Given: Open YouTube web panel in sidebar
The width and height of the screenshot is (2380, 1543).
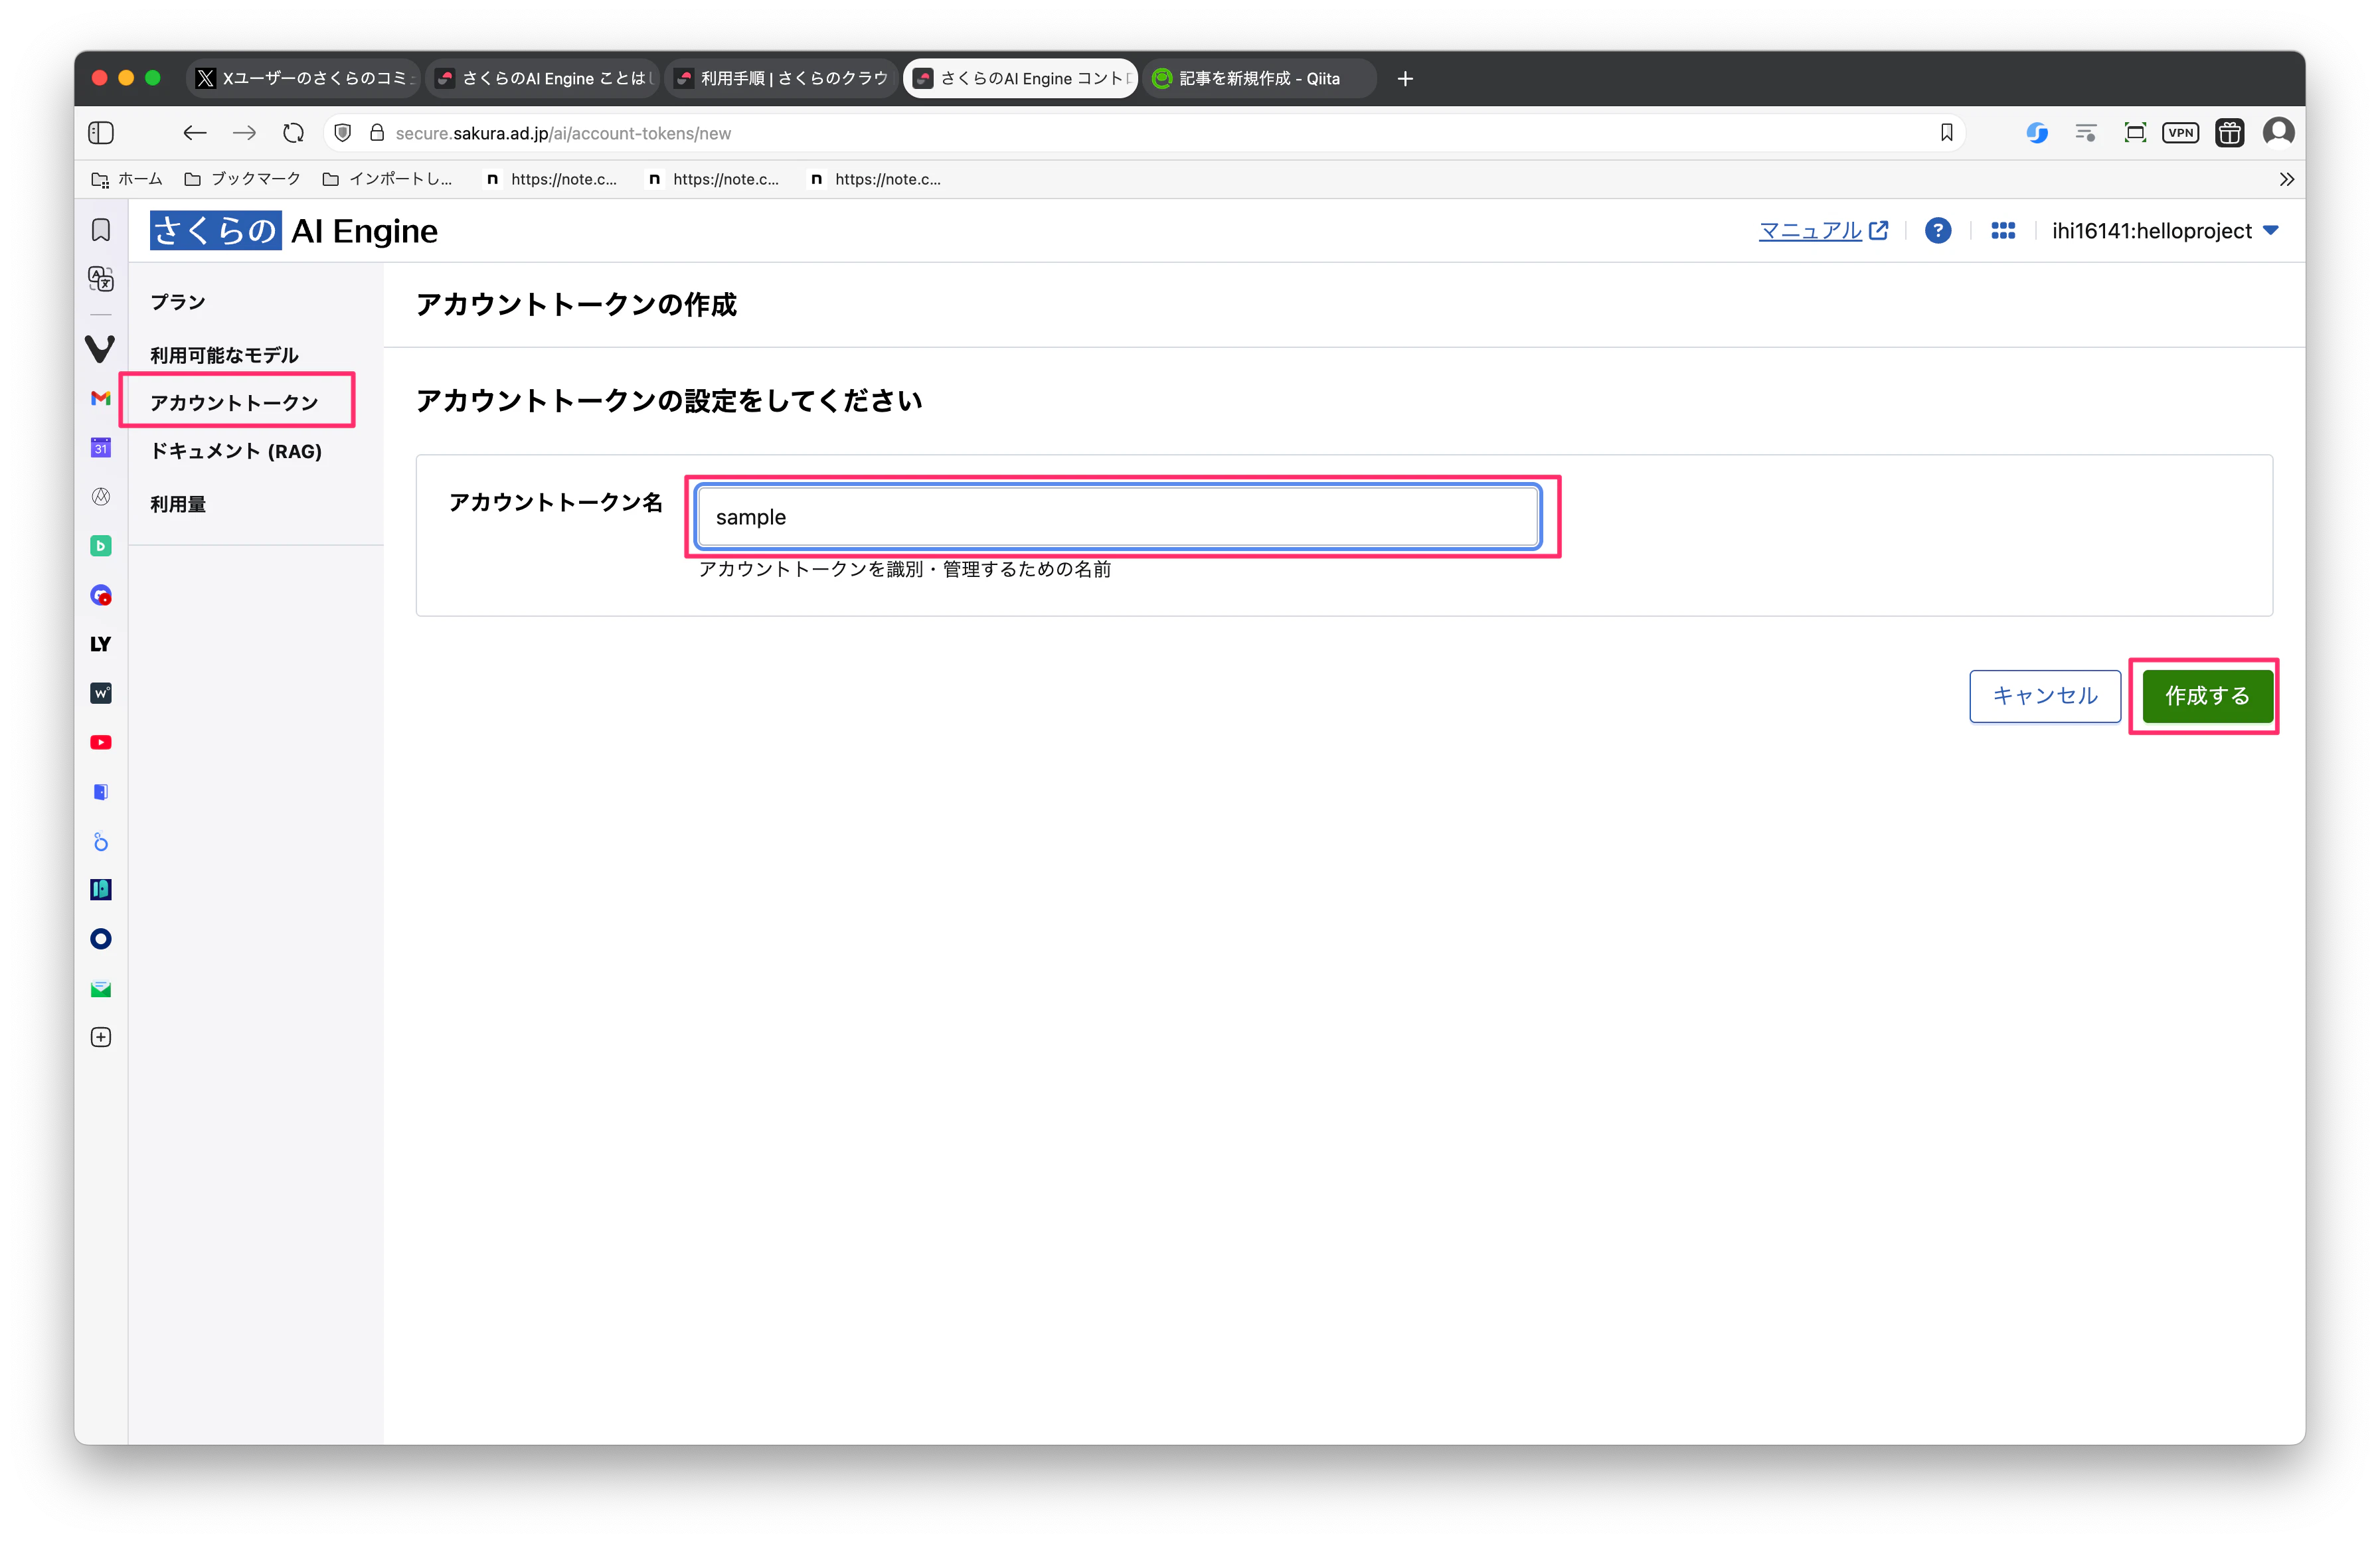Looking at the screenshot, I should click(101, 742).
